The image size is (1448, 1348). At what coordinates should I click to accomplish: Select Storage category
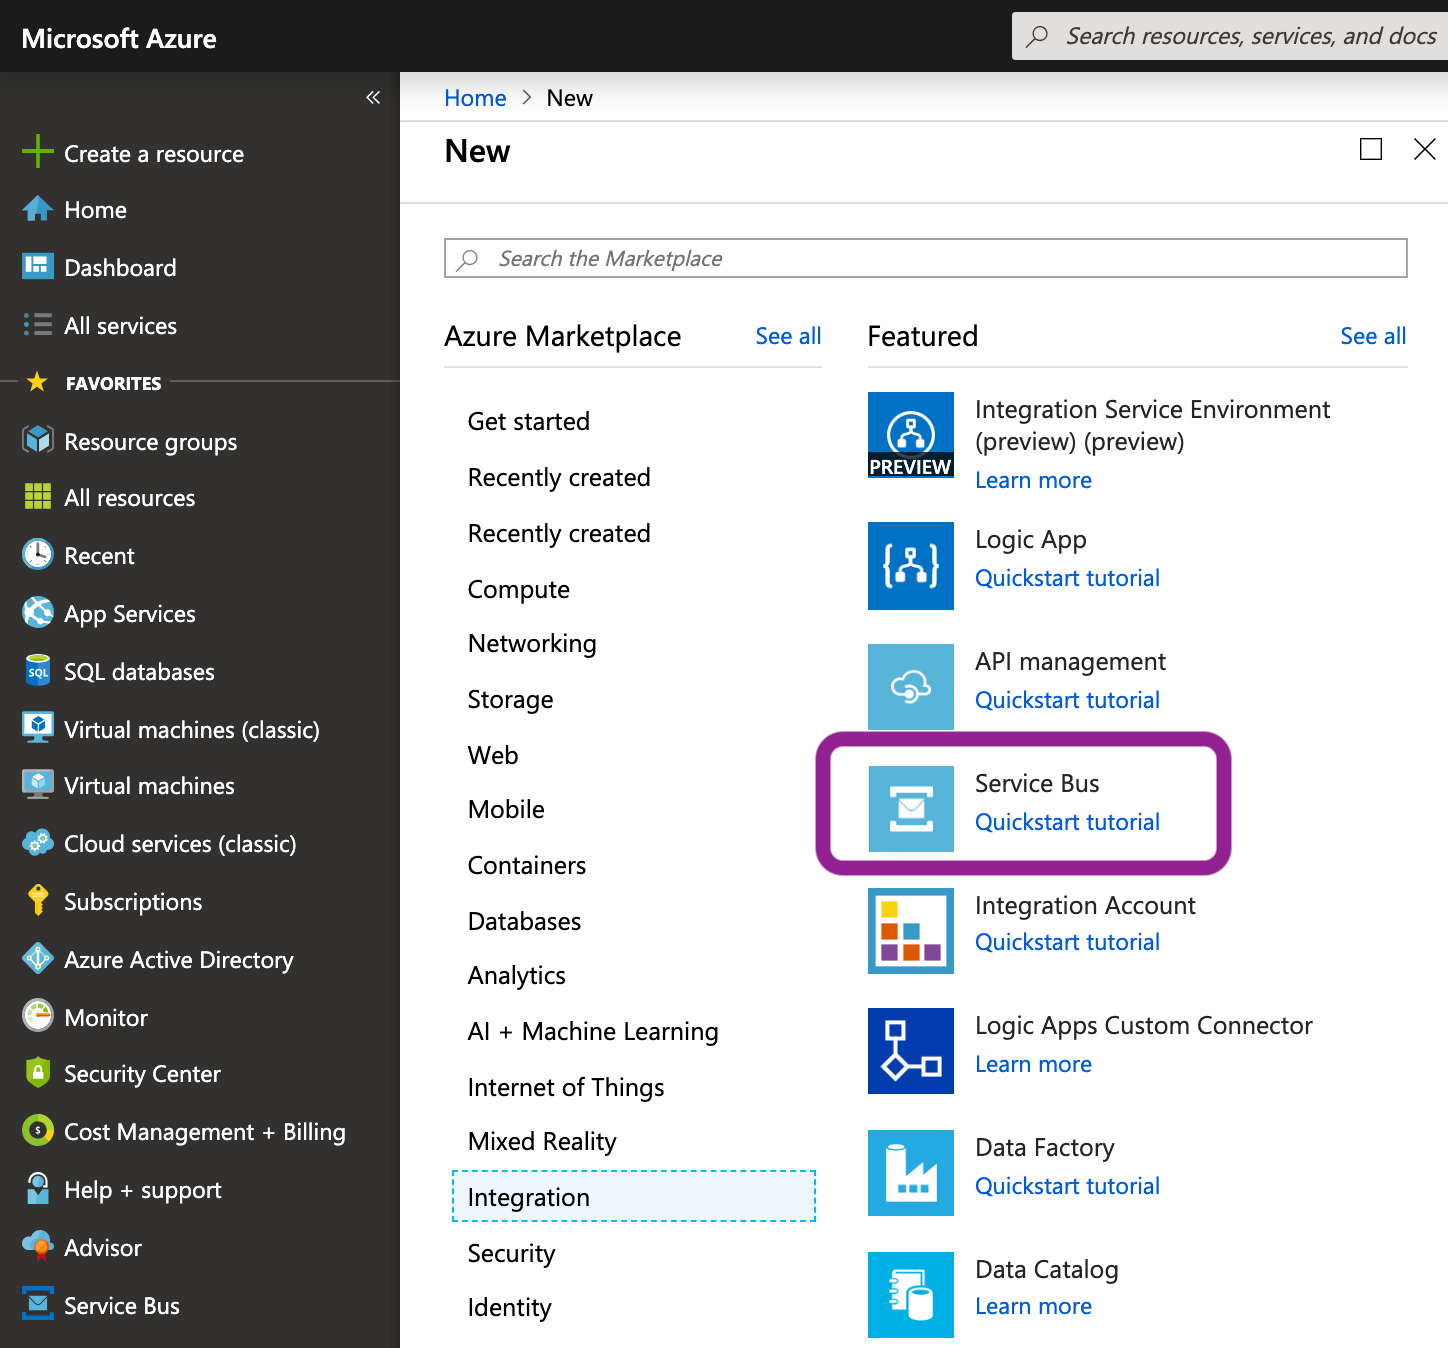[510, 699]
